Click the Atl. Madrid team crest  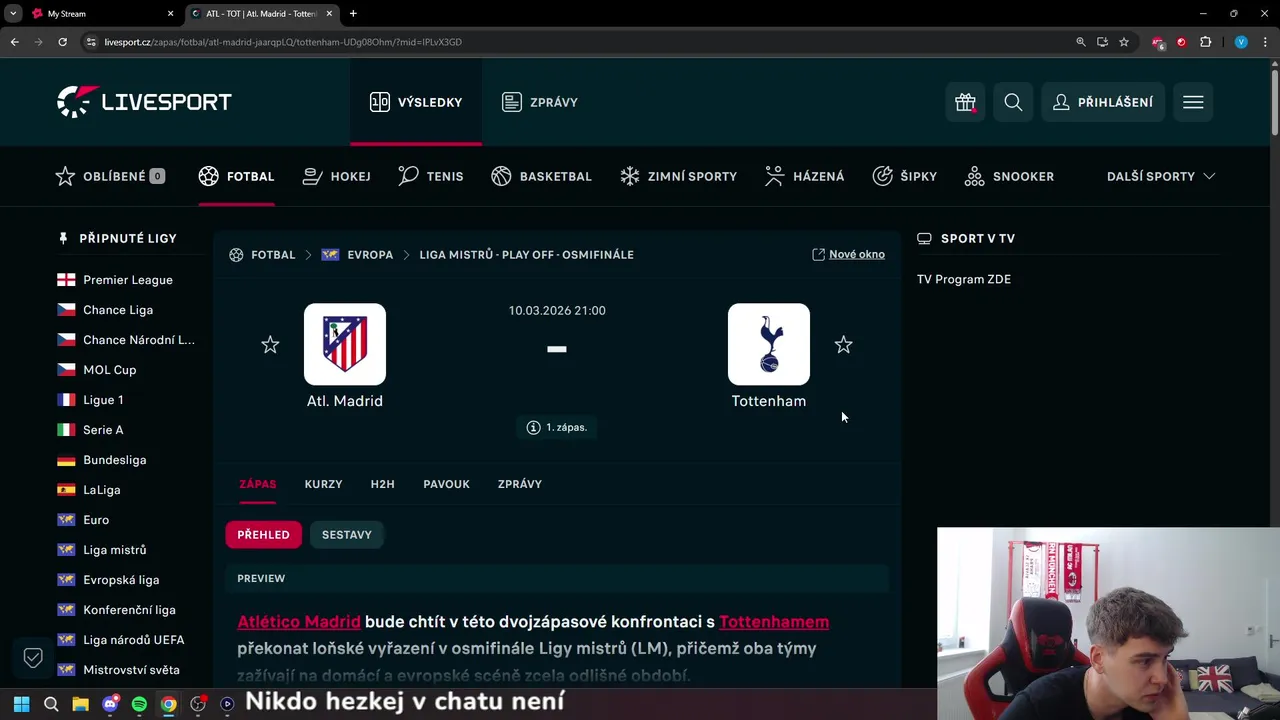[x=345, y=344]
